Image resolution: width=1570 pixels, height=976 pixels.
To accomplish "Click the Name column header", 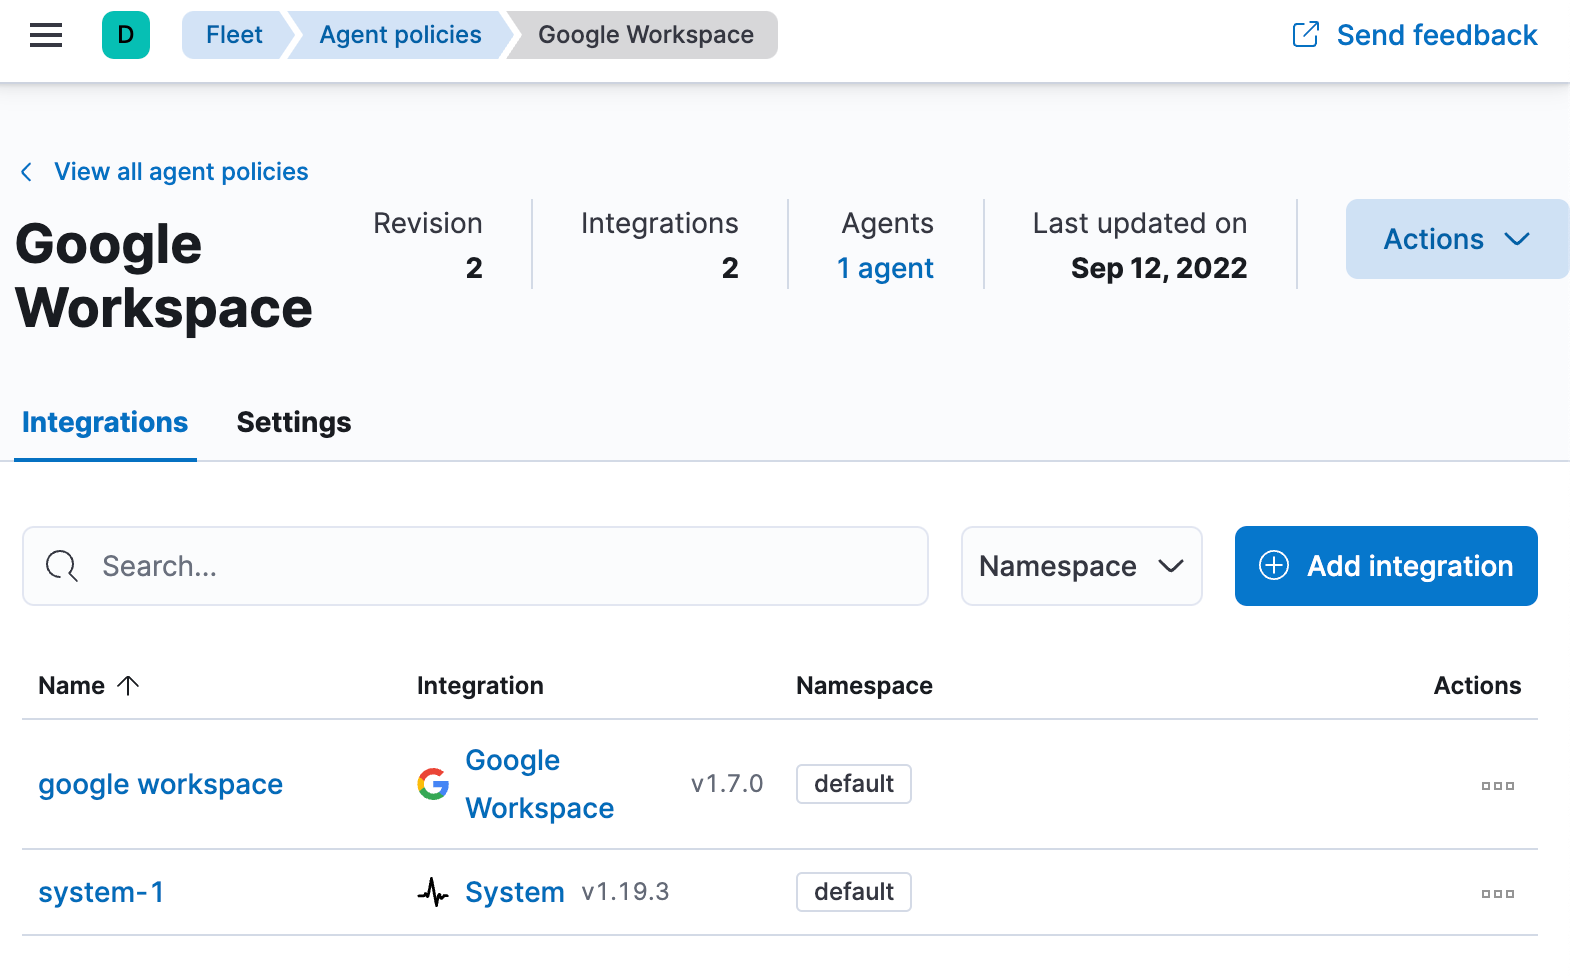I will [71, 685].
